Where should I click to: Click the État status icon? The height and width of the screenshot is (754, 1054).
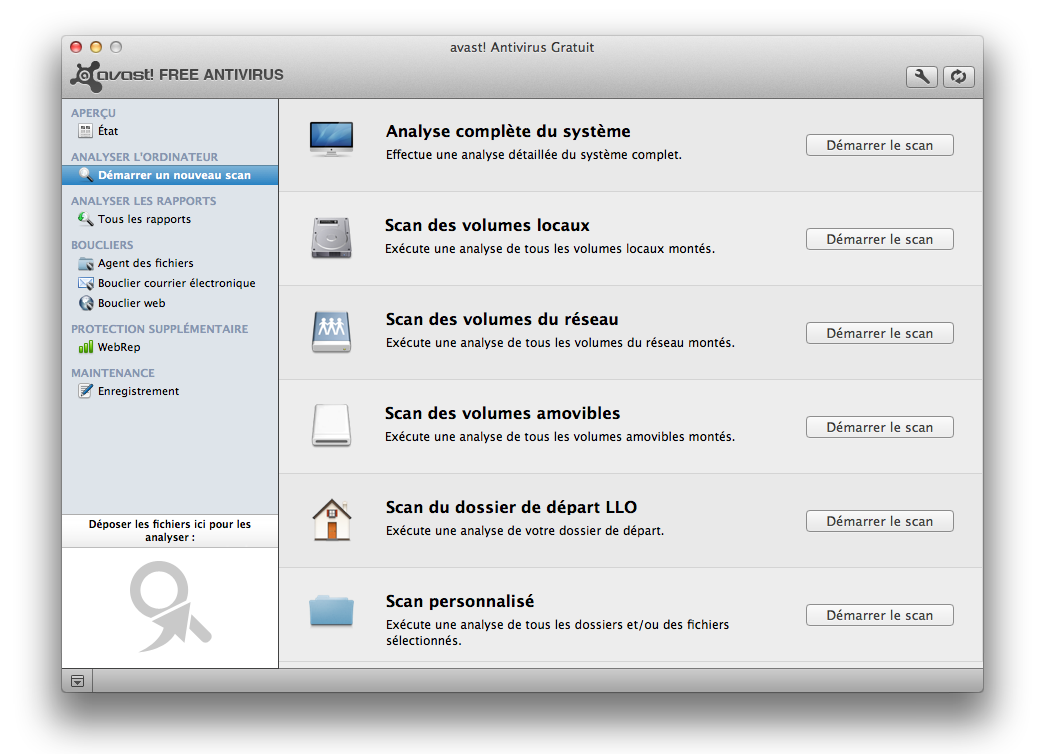click(x=85, y=131)
